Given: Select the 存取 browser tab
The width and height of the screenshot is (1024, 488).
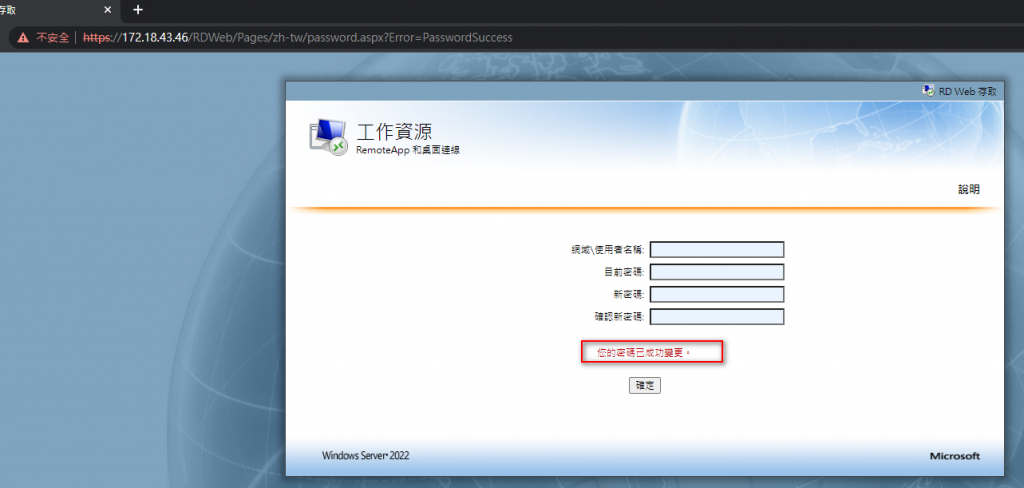Looking at the screenshot, I should pos(59,10).
